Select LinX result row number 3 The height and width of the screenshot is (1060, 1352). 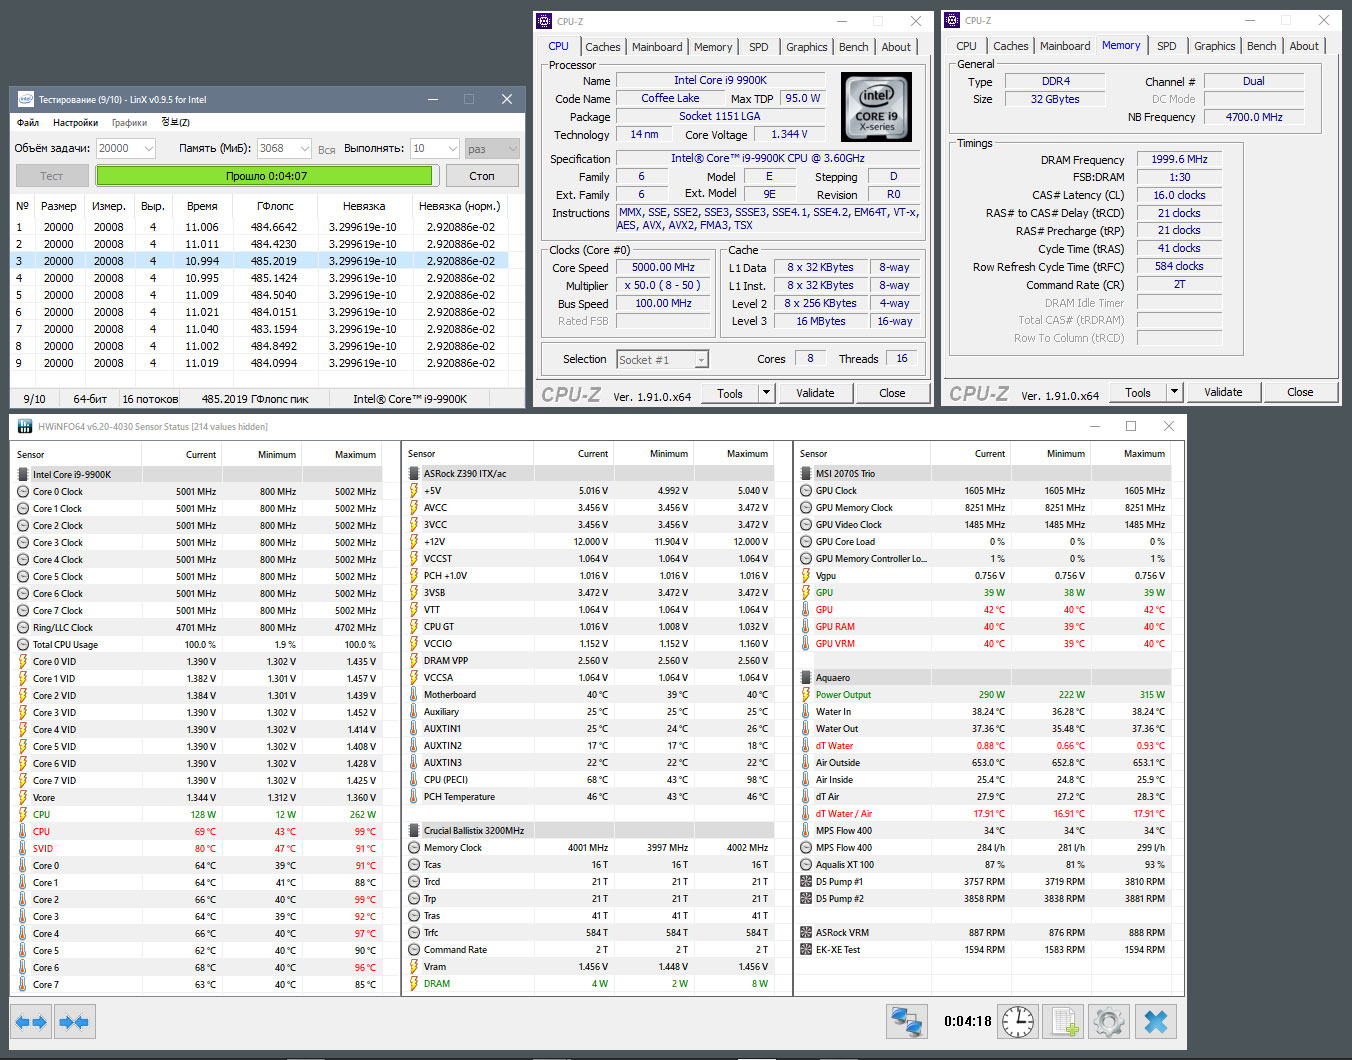260,261
